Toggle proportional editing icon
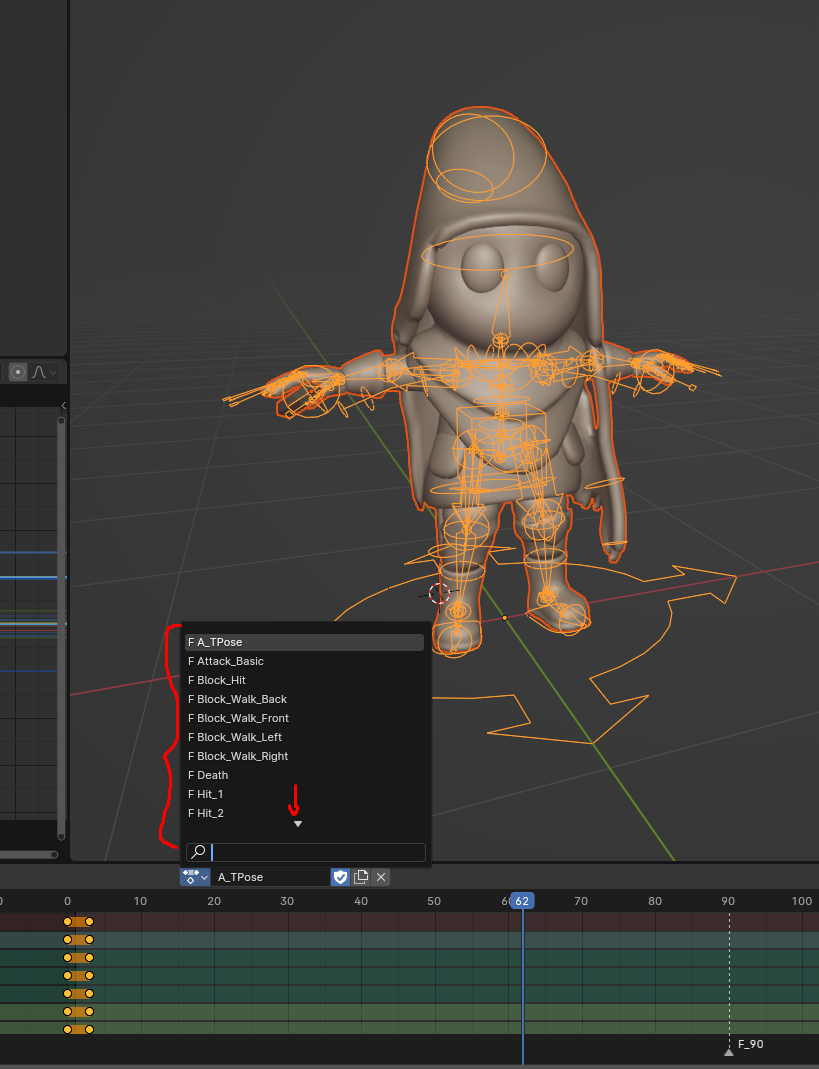This screenshot has height=1069, width=819. (x=18, y=372)
